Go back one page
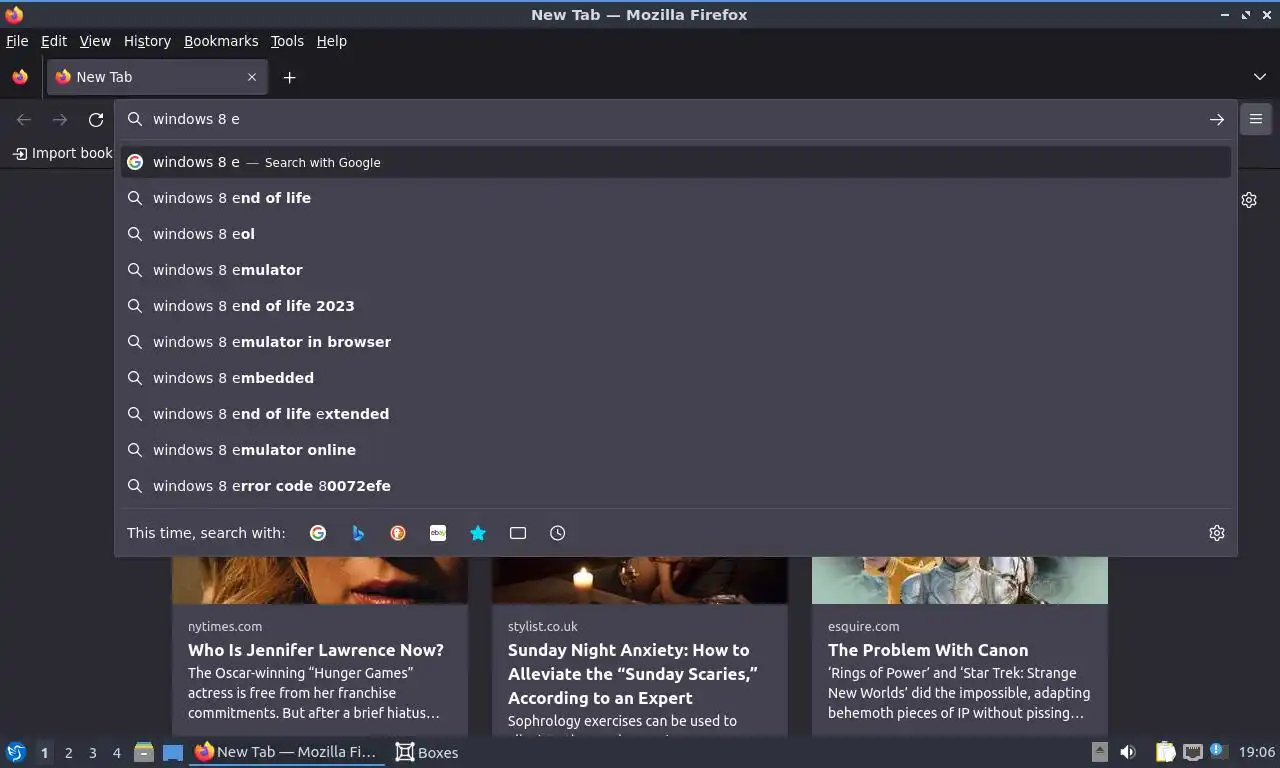 24,120
